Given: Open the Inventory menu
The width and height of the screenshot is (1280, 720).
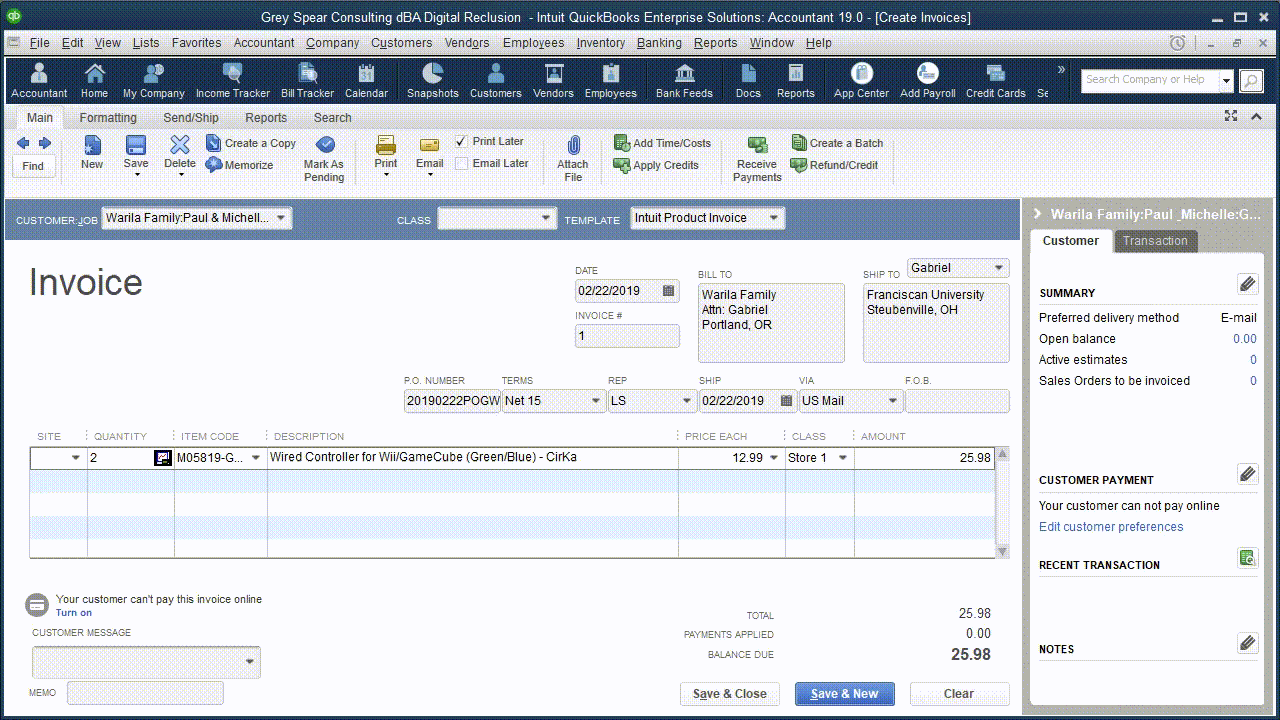Looking at the screenshot, I should point(601,43).
